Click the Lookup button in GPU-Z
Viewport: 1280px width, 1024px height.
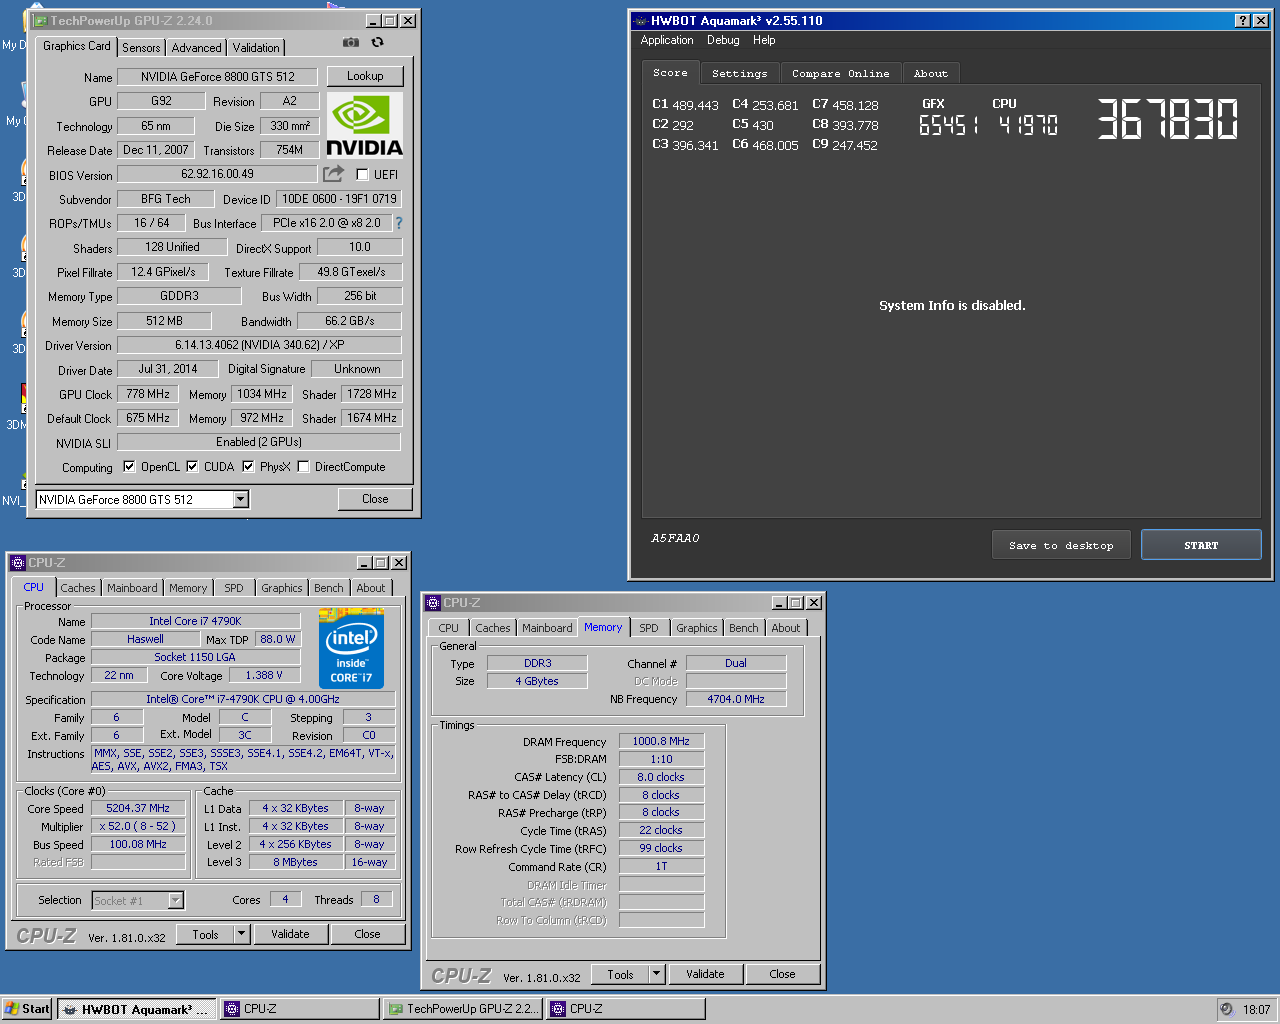[365, 76]
